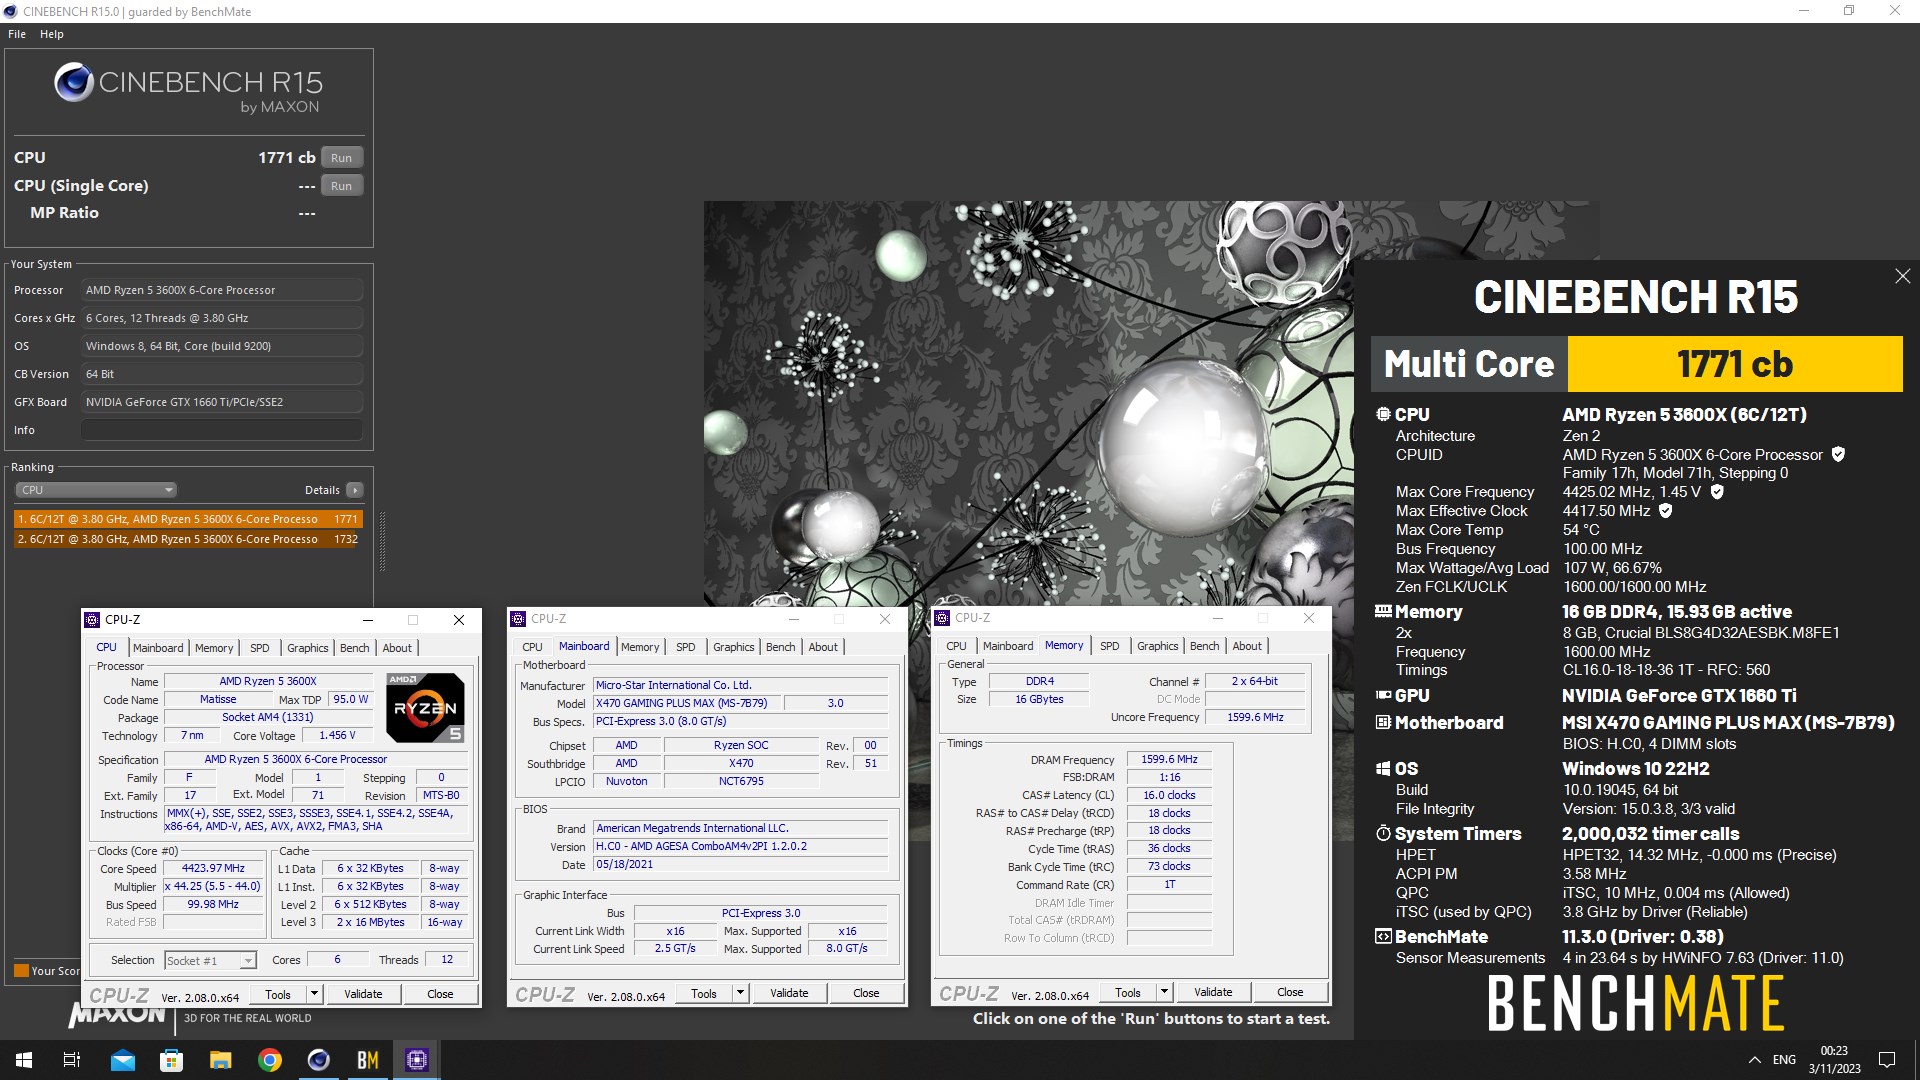Click Close in Memory CPU-Z window
The width and height of the screenshot is (1920, 1080).
click(x=1290, y=992)
